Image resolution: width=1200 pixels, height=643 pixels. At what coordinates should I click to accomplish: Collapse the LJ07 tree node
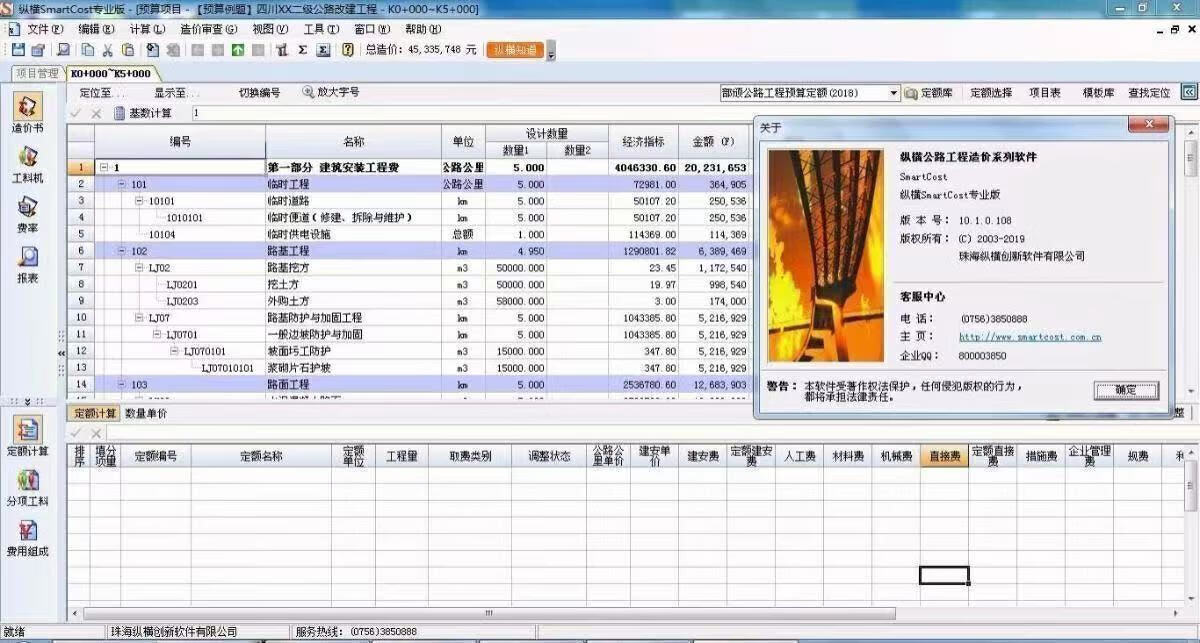click(x=140, y=318)
